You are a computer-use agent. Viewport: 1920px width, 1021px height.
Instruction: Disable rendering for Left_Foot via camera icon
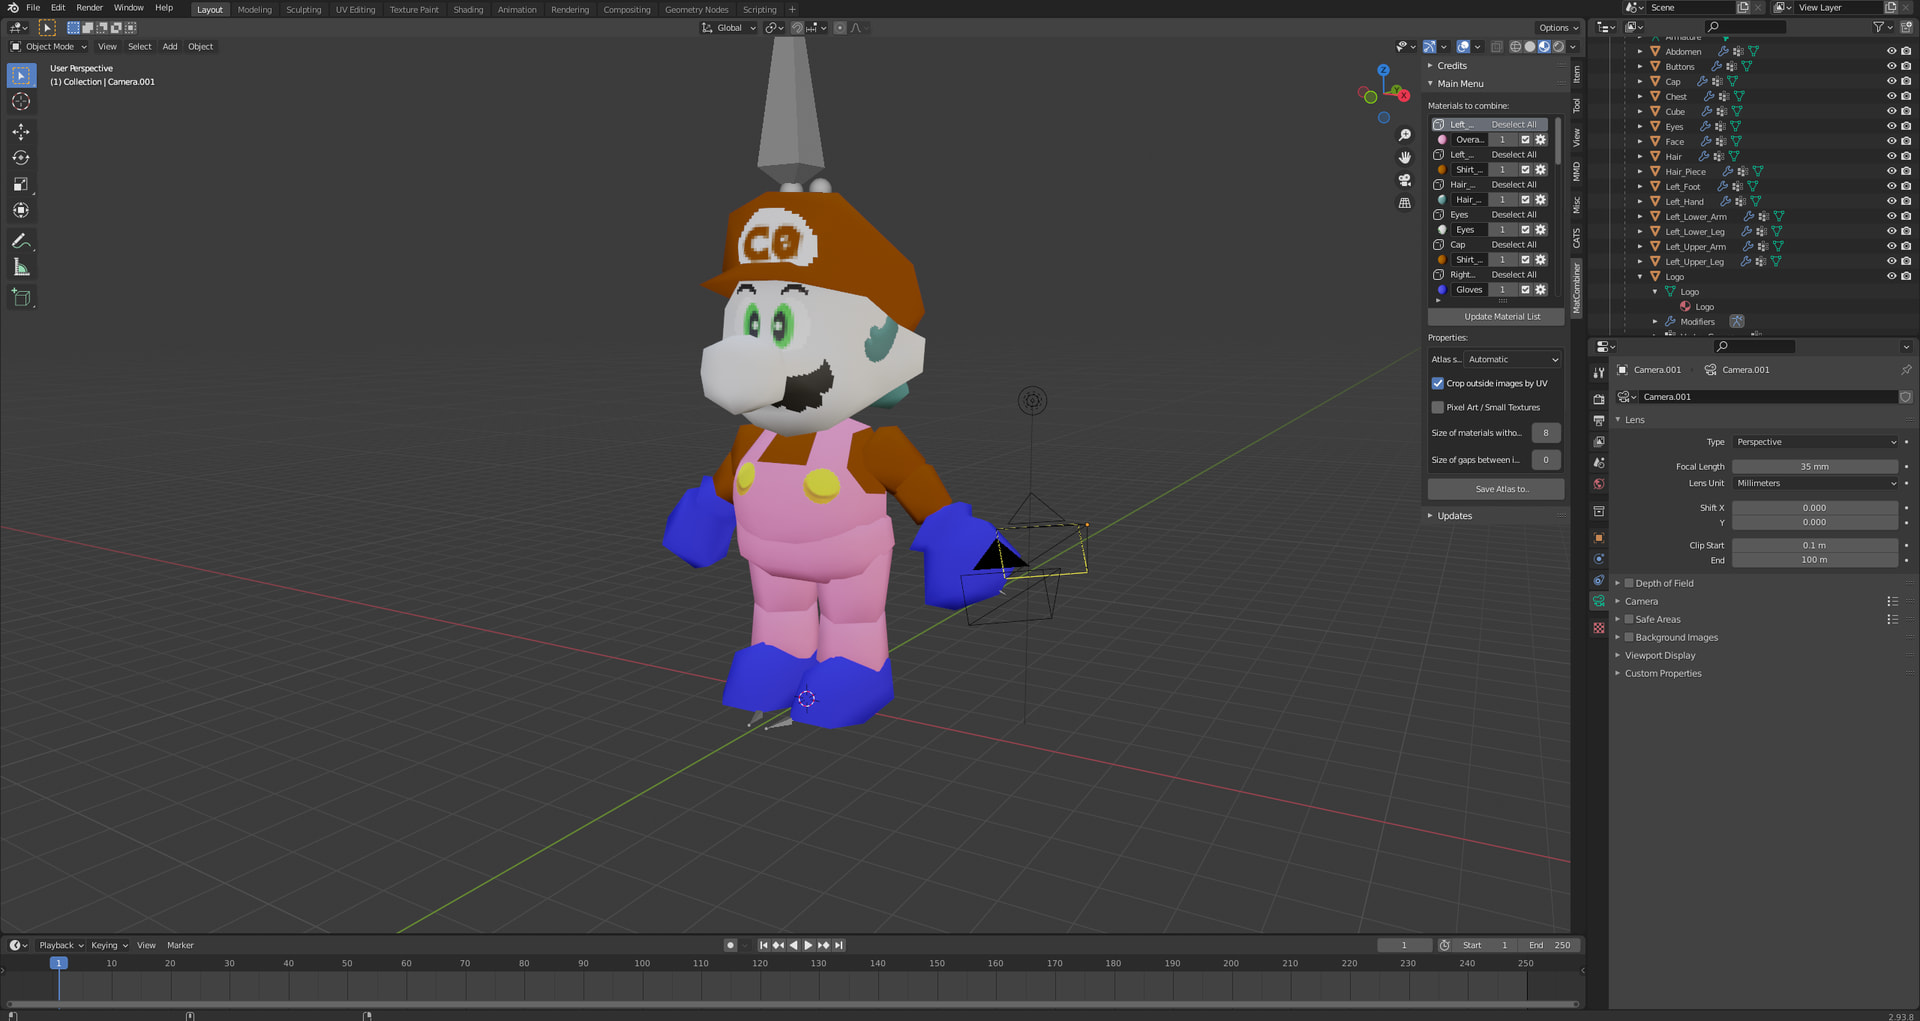tap(1906, 187)
